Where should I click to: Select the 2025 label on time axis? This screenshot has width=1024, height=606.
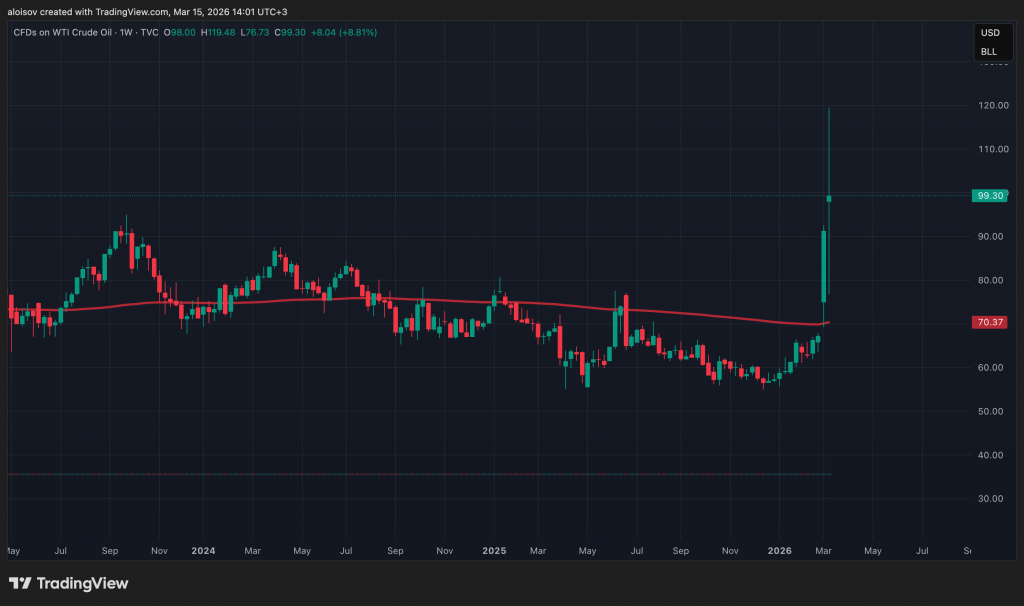pyautogui.click(x=495, y=550)
